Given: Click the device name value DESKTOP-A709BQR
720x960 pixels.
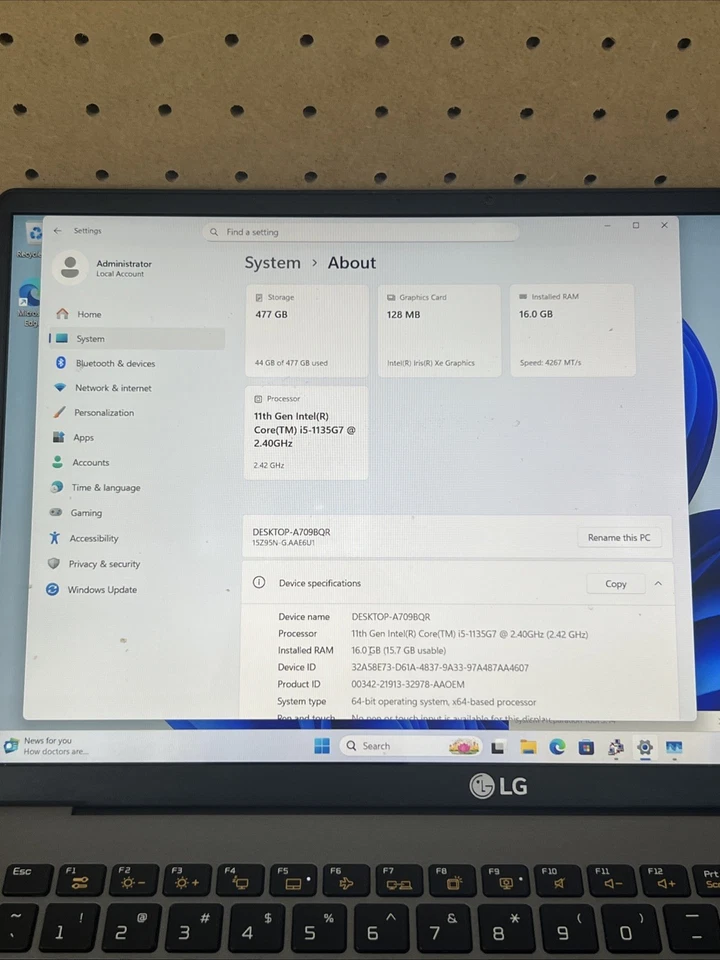Looking at the screenshot, I should tap(391, 617).
